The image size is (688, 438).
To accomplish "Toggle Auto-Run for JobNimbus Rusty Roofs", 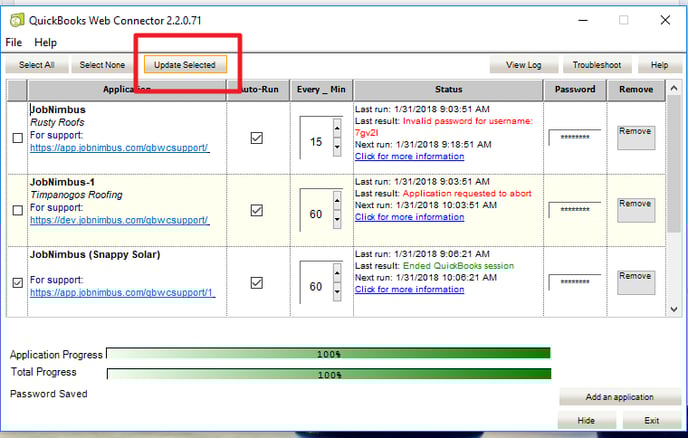I will pos(257,138).
